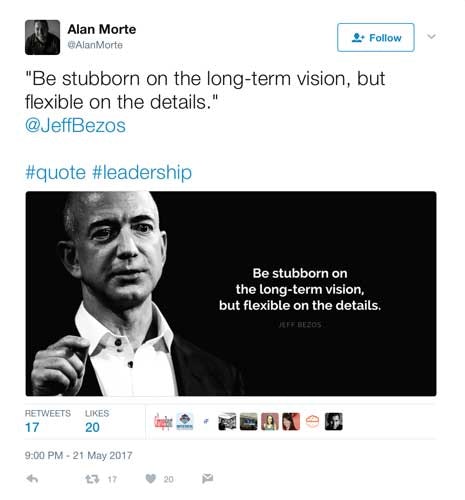Like the tweet with heart icon
This screenshot has width=465, height=500.
click(151, 479)
